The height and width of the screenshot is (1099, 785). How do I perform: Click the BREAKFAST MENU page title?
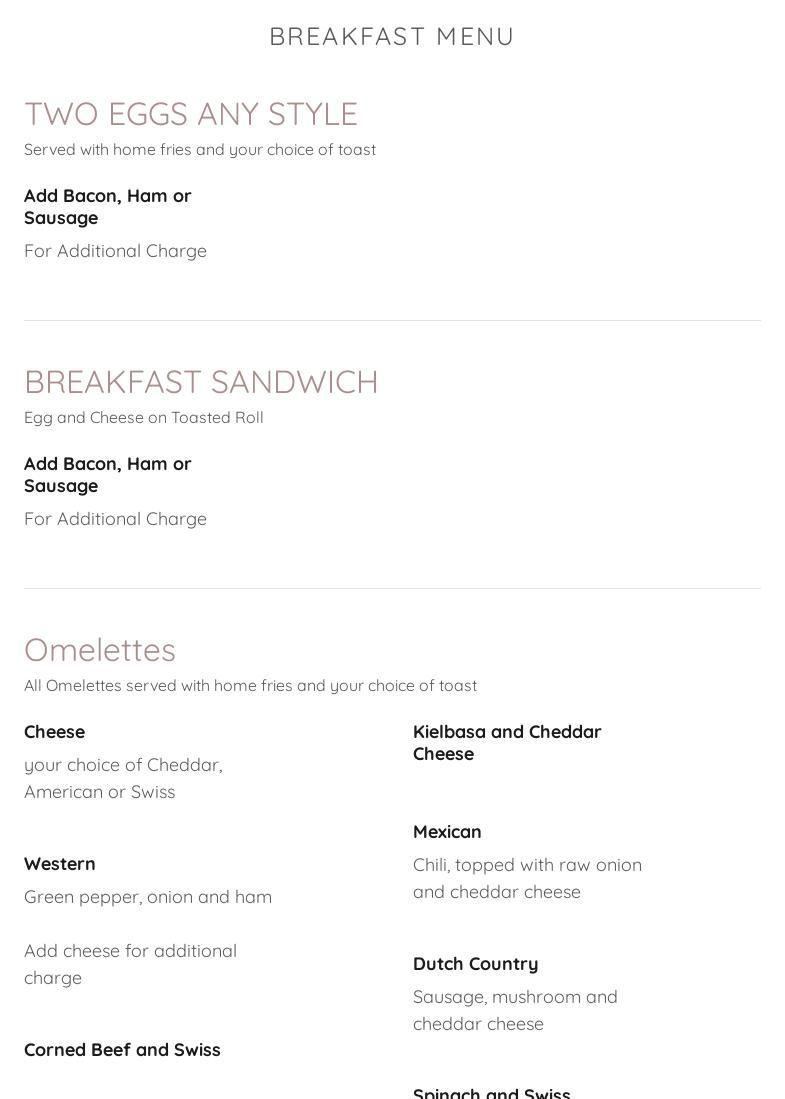coord(392,36)
